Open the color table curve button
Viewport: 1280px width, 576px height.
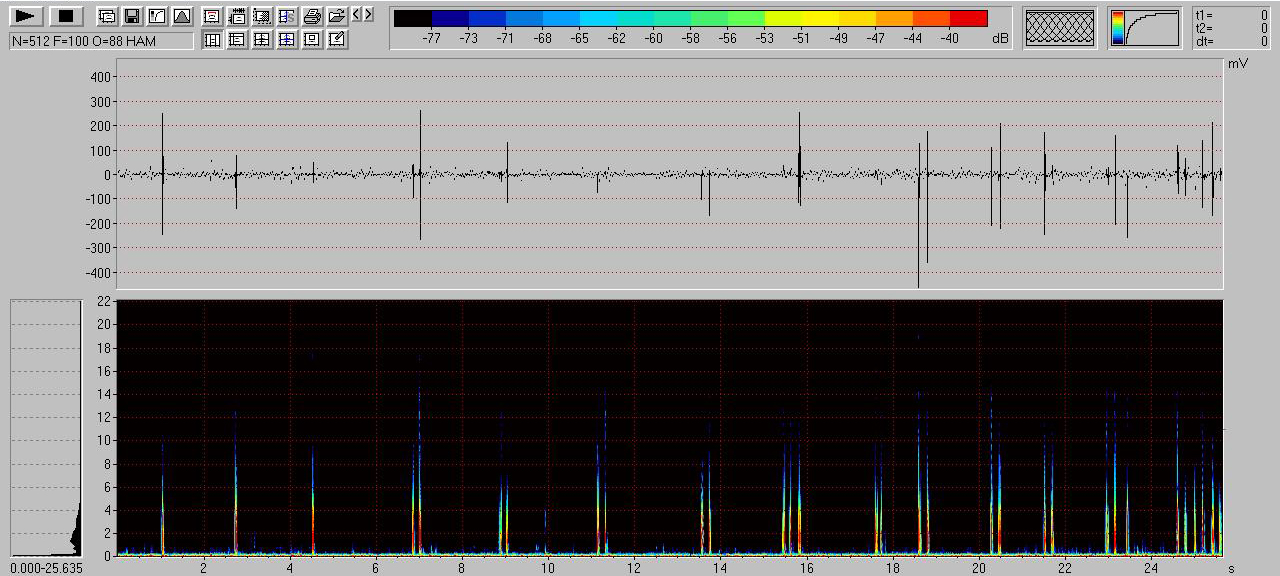[x=1144, y=28]
